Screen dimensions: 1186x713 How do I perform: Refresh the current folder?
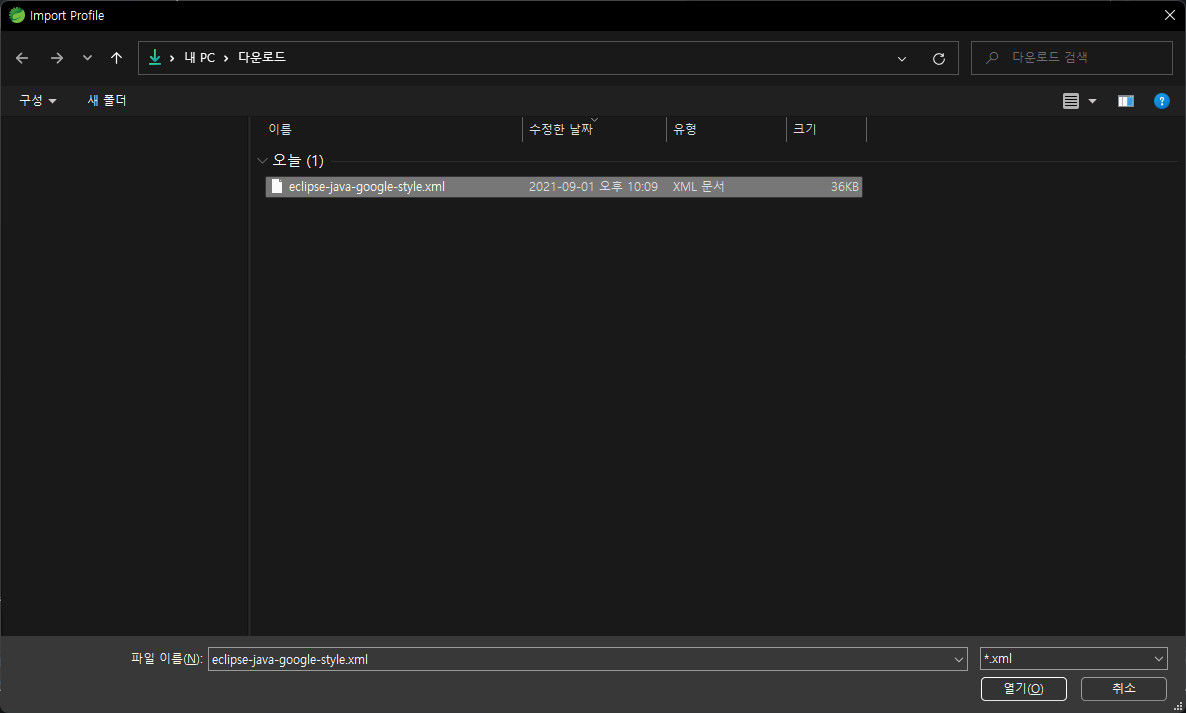pos(939,59)
